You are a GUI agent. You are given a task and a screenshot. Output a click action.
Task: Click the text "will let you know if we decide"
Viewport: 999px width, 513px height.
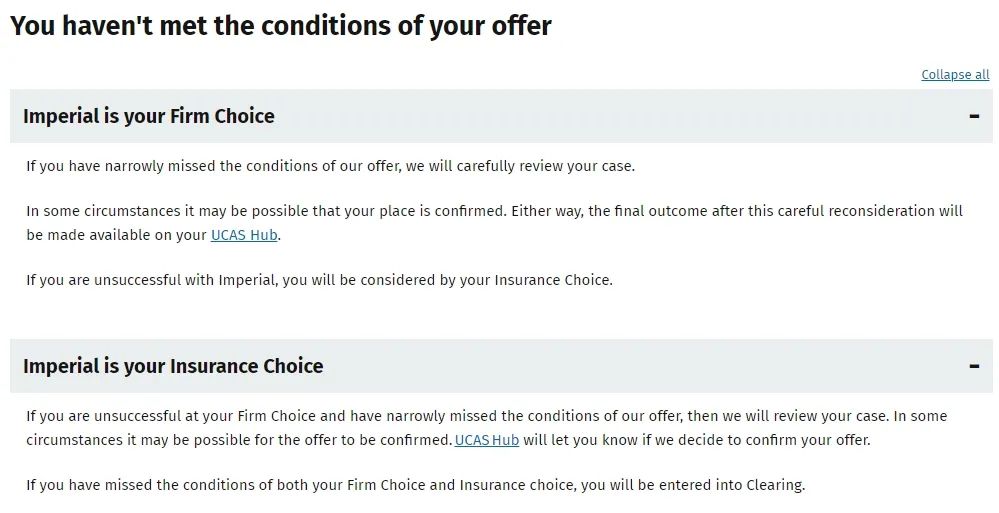[x=622, y=440]
